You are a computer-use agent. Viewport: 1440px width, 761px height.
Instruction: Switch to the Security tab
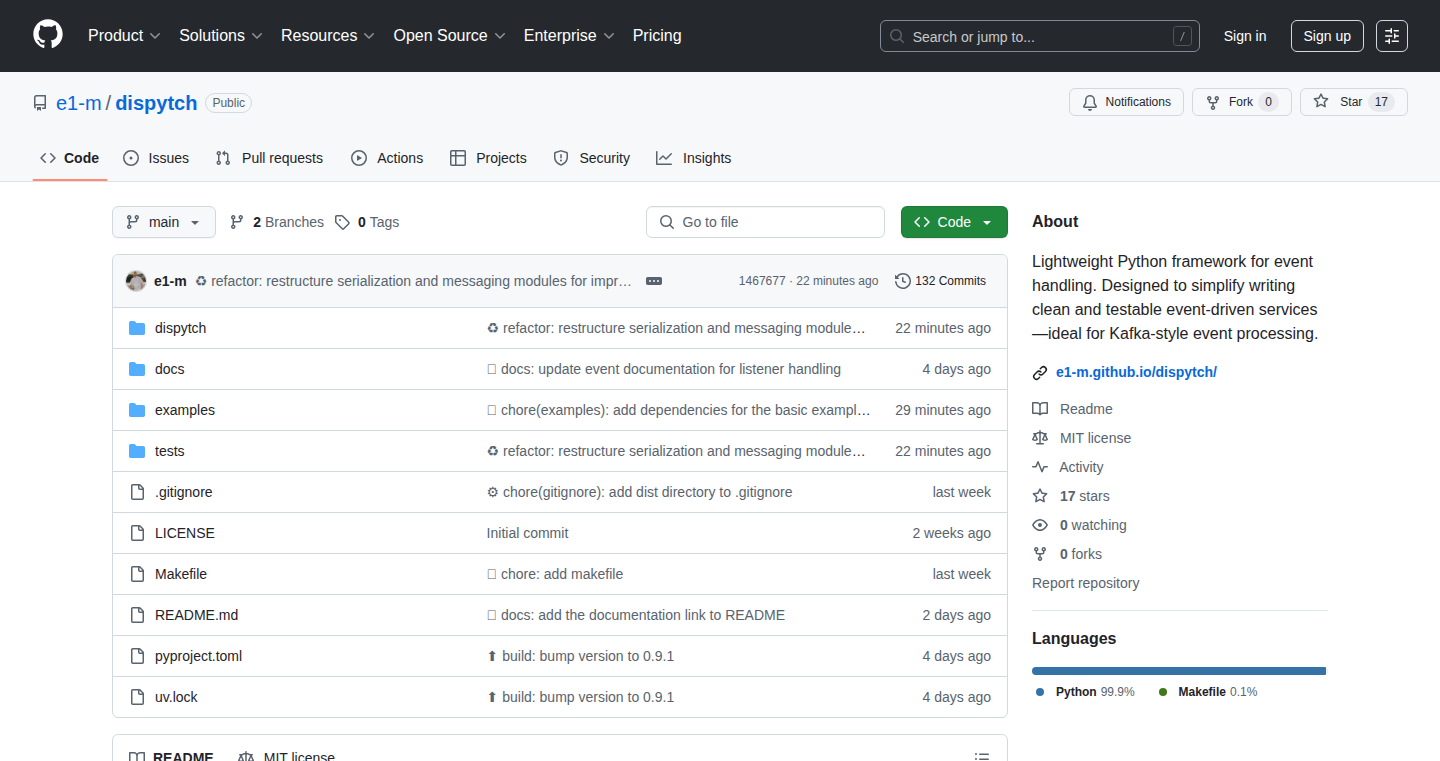coord(591,158)
